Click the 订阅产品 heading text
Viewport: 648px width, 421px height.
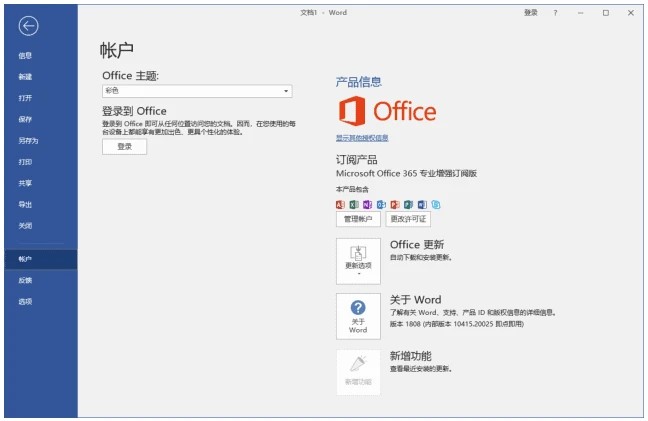click(356, 160)
